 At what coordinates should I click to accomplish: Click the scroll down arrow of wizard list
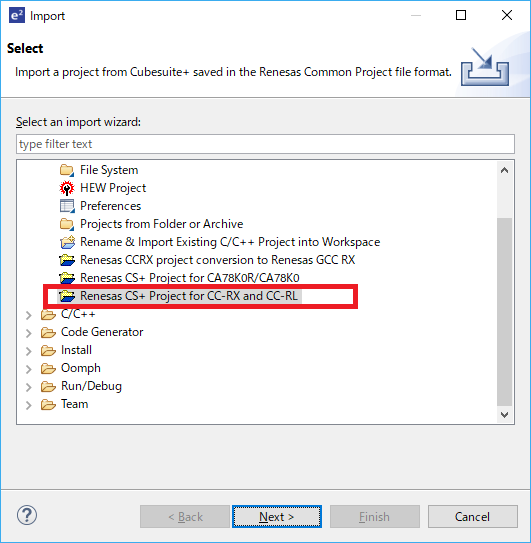504,415
